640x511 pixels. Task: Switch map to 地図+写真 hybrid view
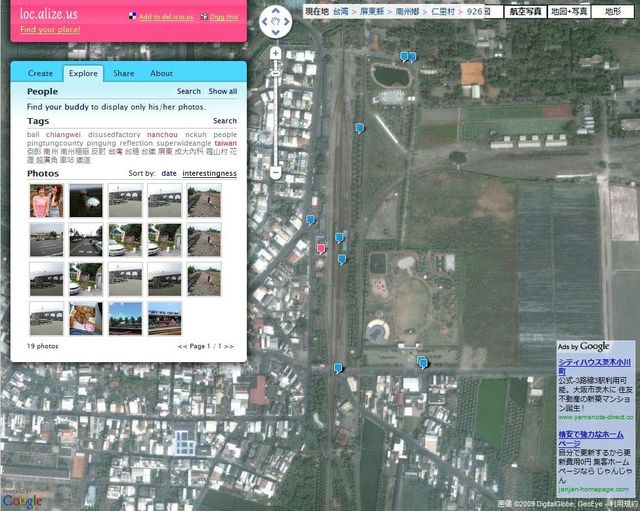point(570,11)
